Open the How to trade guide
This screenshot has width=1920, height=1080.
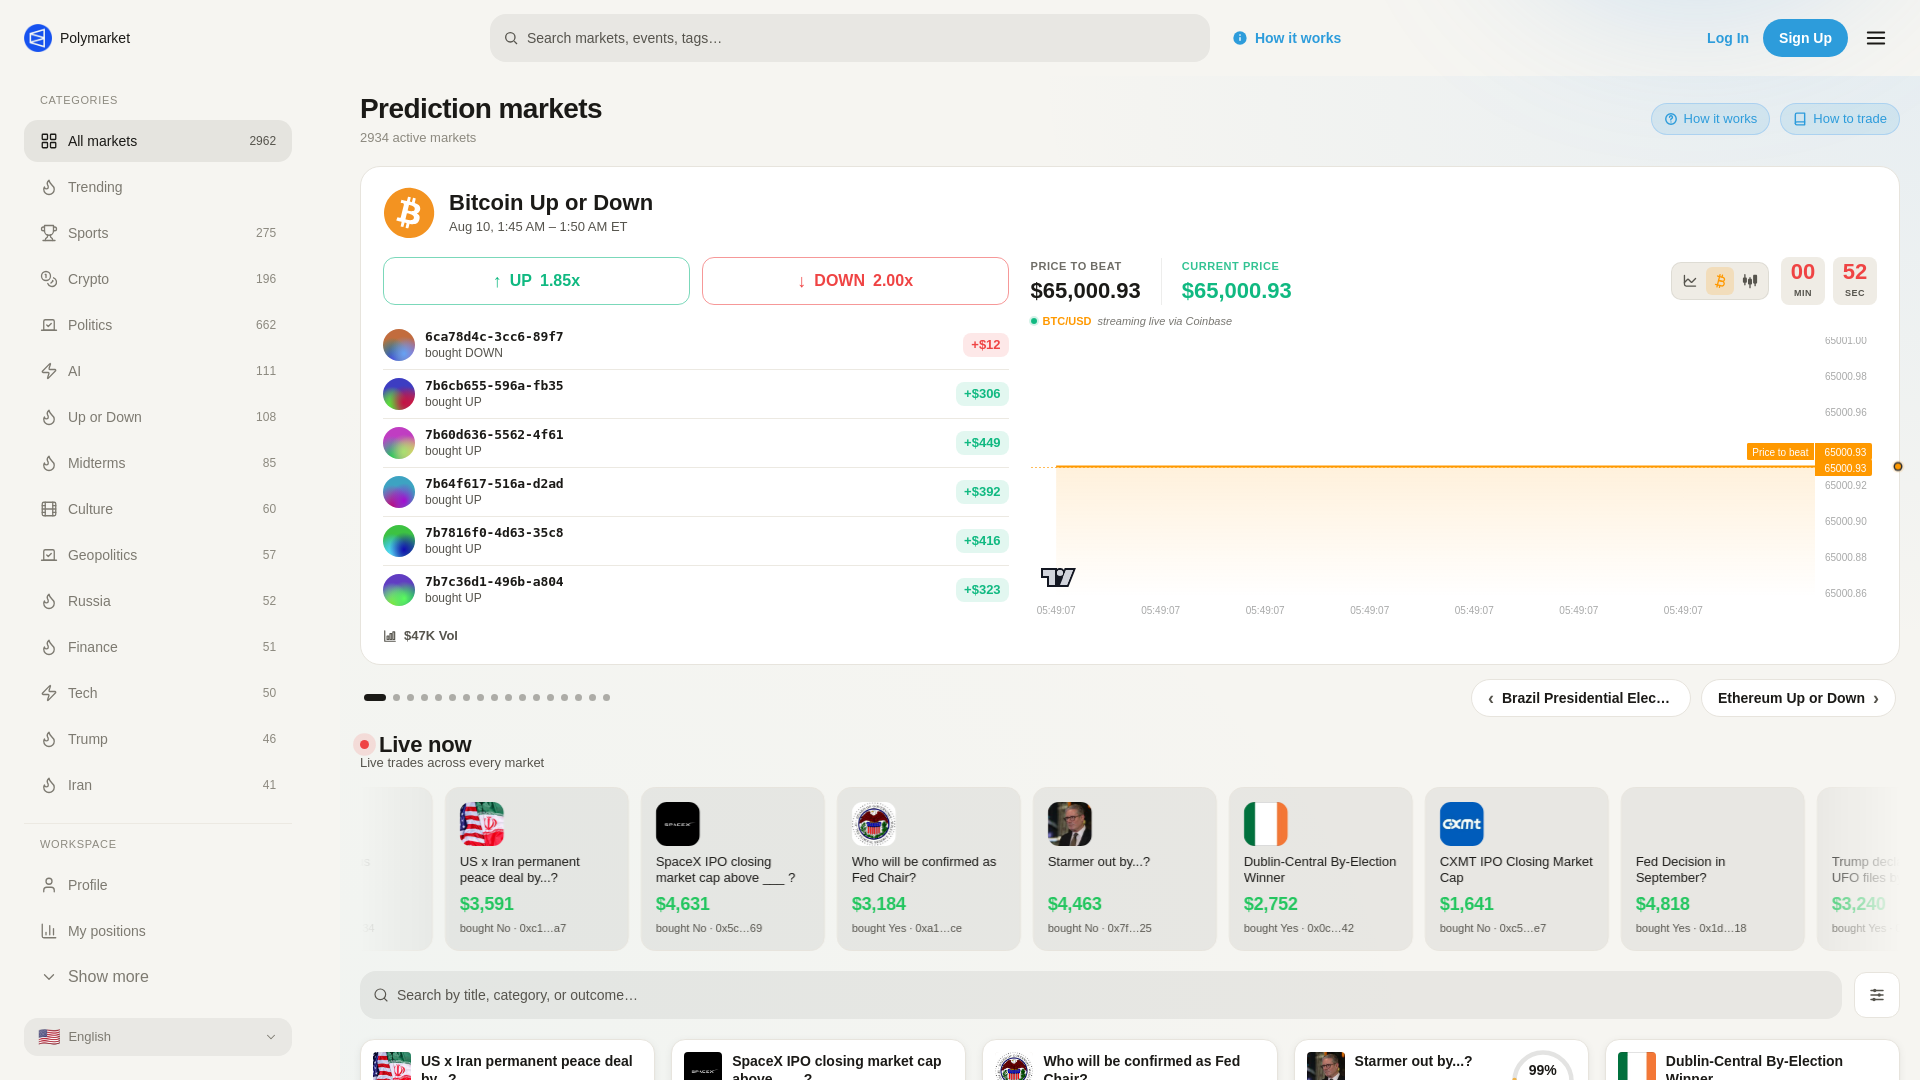pyautogui.click(x=1839, y=119)
